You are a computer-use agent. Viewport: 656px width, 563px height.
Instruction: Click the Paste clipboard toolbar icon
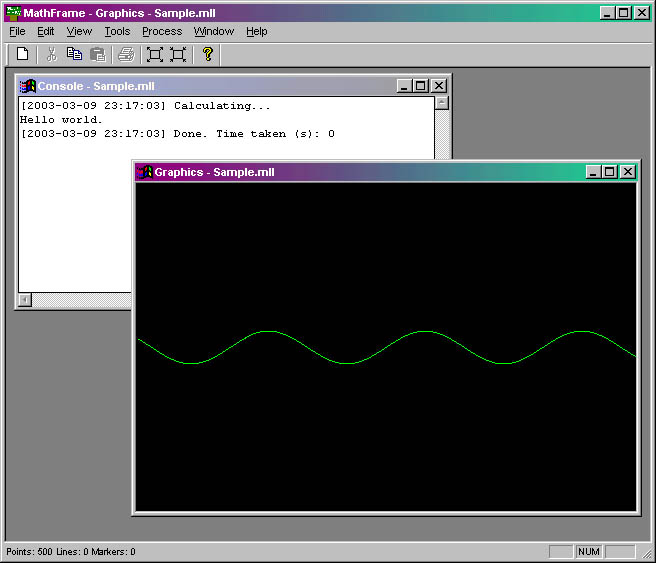98,54
